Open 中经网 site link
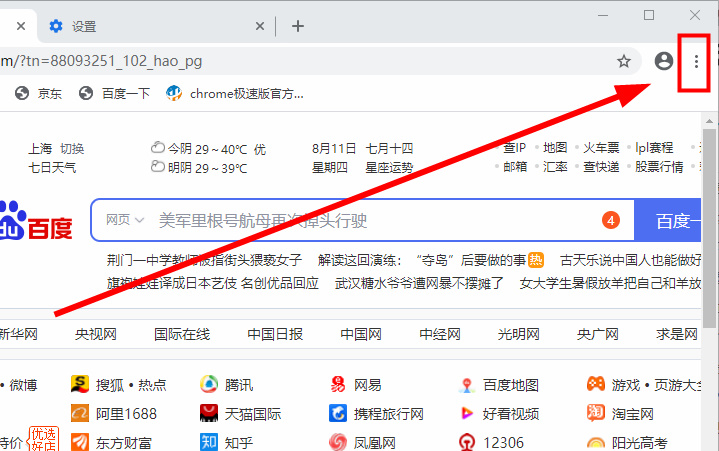This screenshot has height=451, width=719. 440,334
